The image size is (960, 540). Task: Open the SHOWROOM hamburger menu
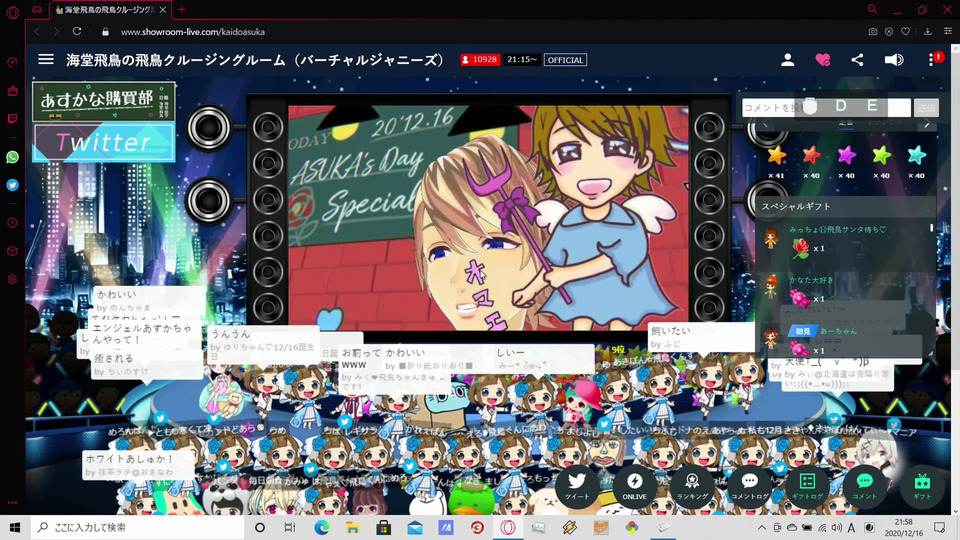46,59
